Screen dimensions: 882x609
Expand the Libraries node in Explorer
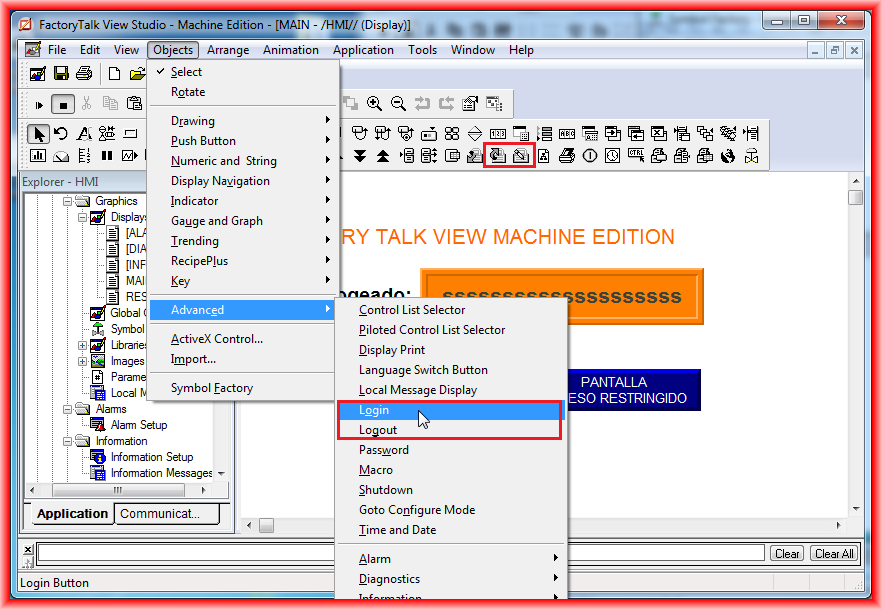tap(83, 345)
